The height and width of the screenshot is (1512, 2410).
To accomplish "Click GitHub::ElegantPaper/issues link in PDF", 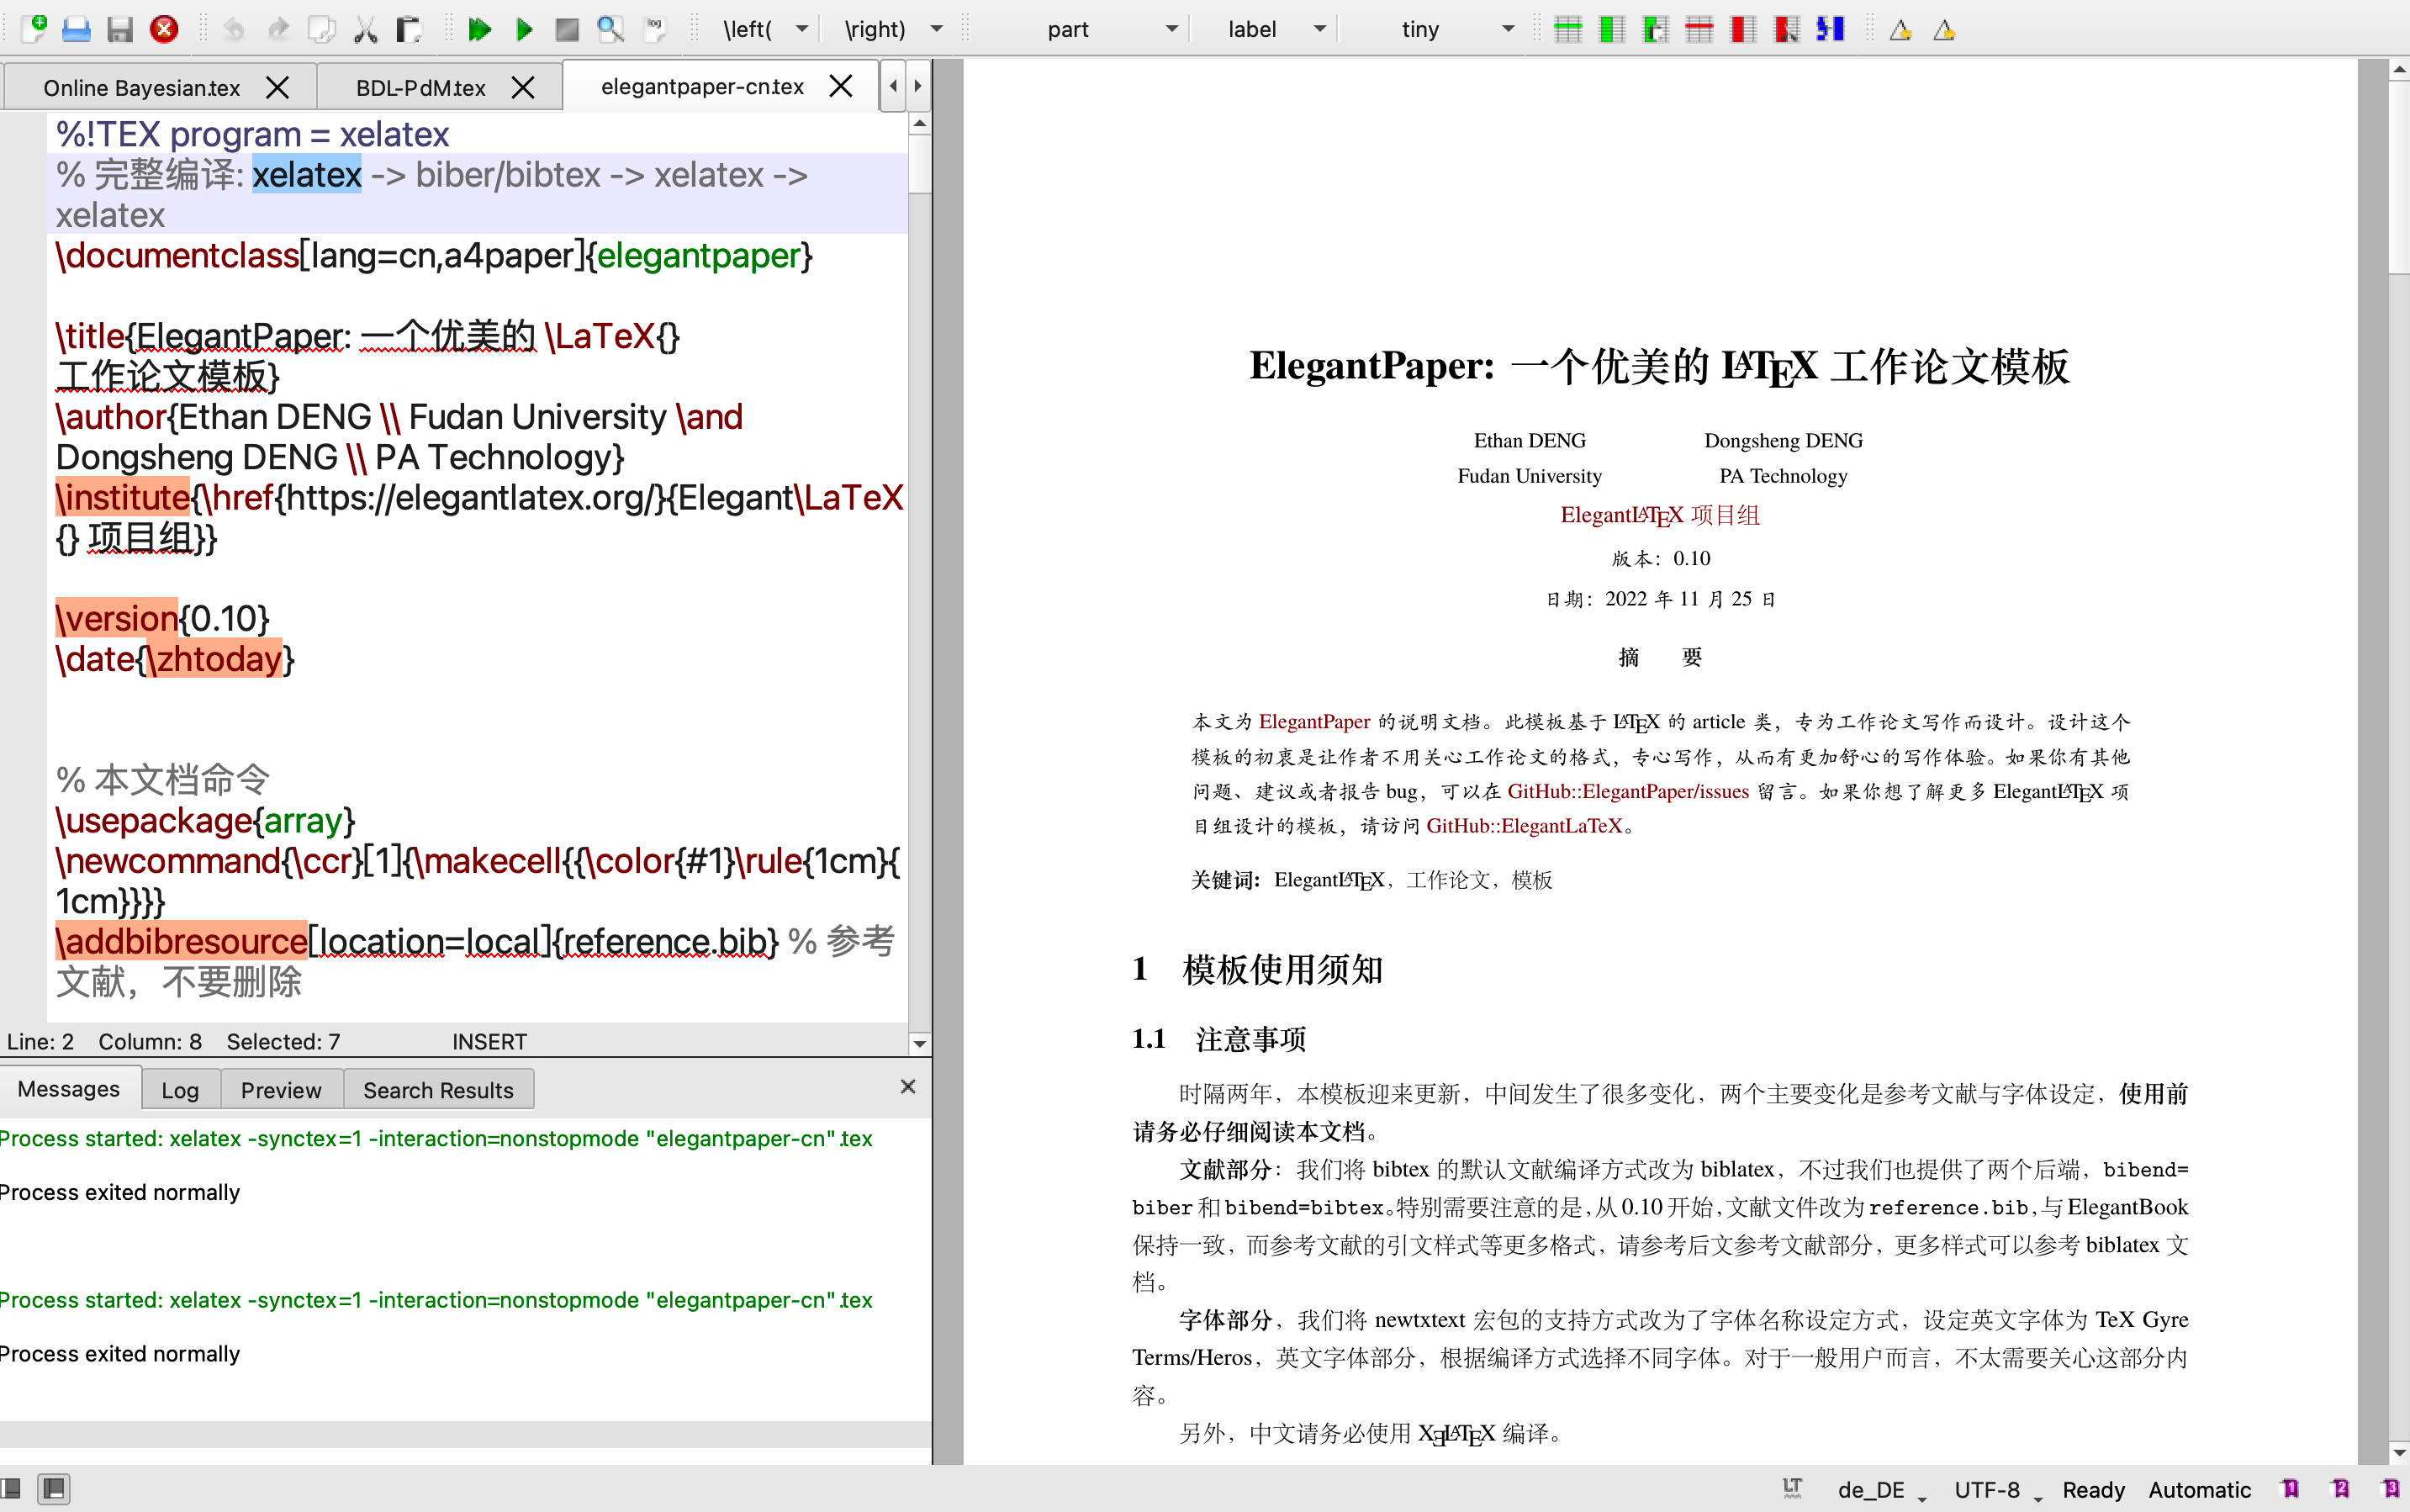I will (1627, 791).
